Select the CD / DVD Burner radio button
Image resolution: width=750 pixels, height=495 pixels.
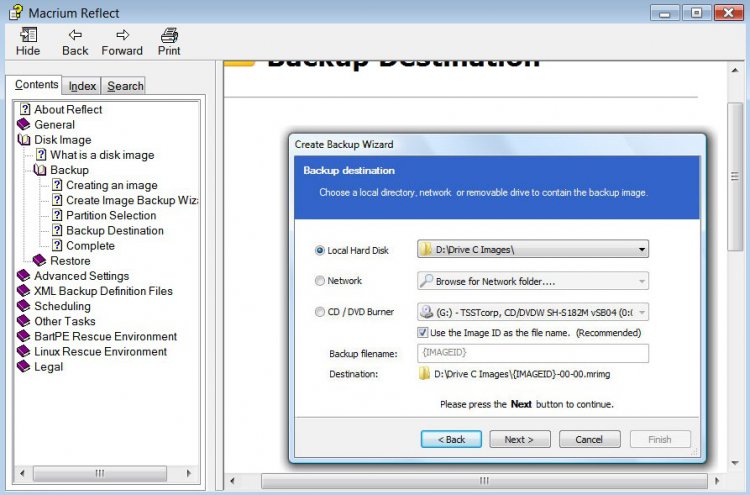[x=320, y=312]
